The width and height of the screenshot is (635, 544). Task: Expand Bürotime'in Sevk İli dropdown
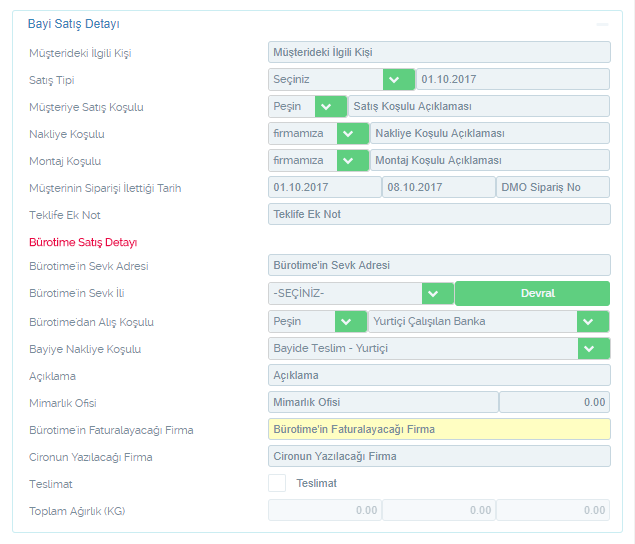pyautogui.click(x=437, y=294)
